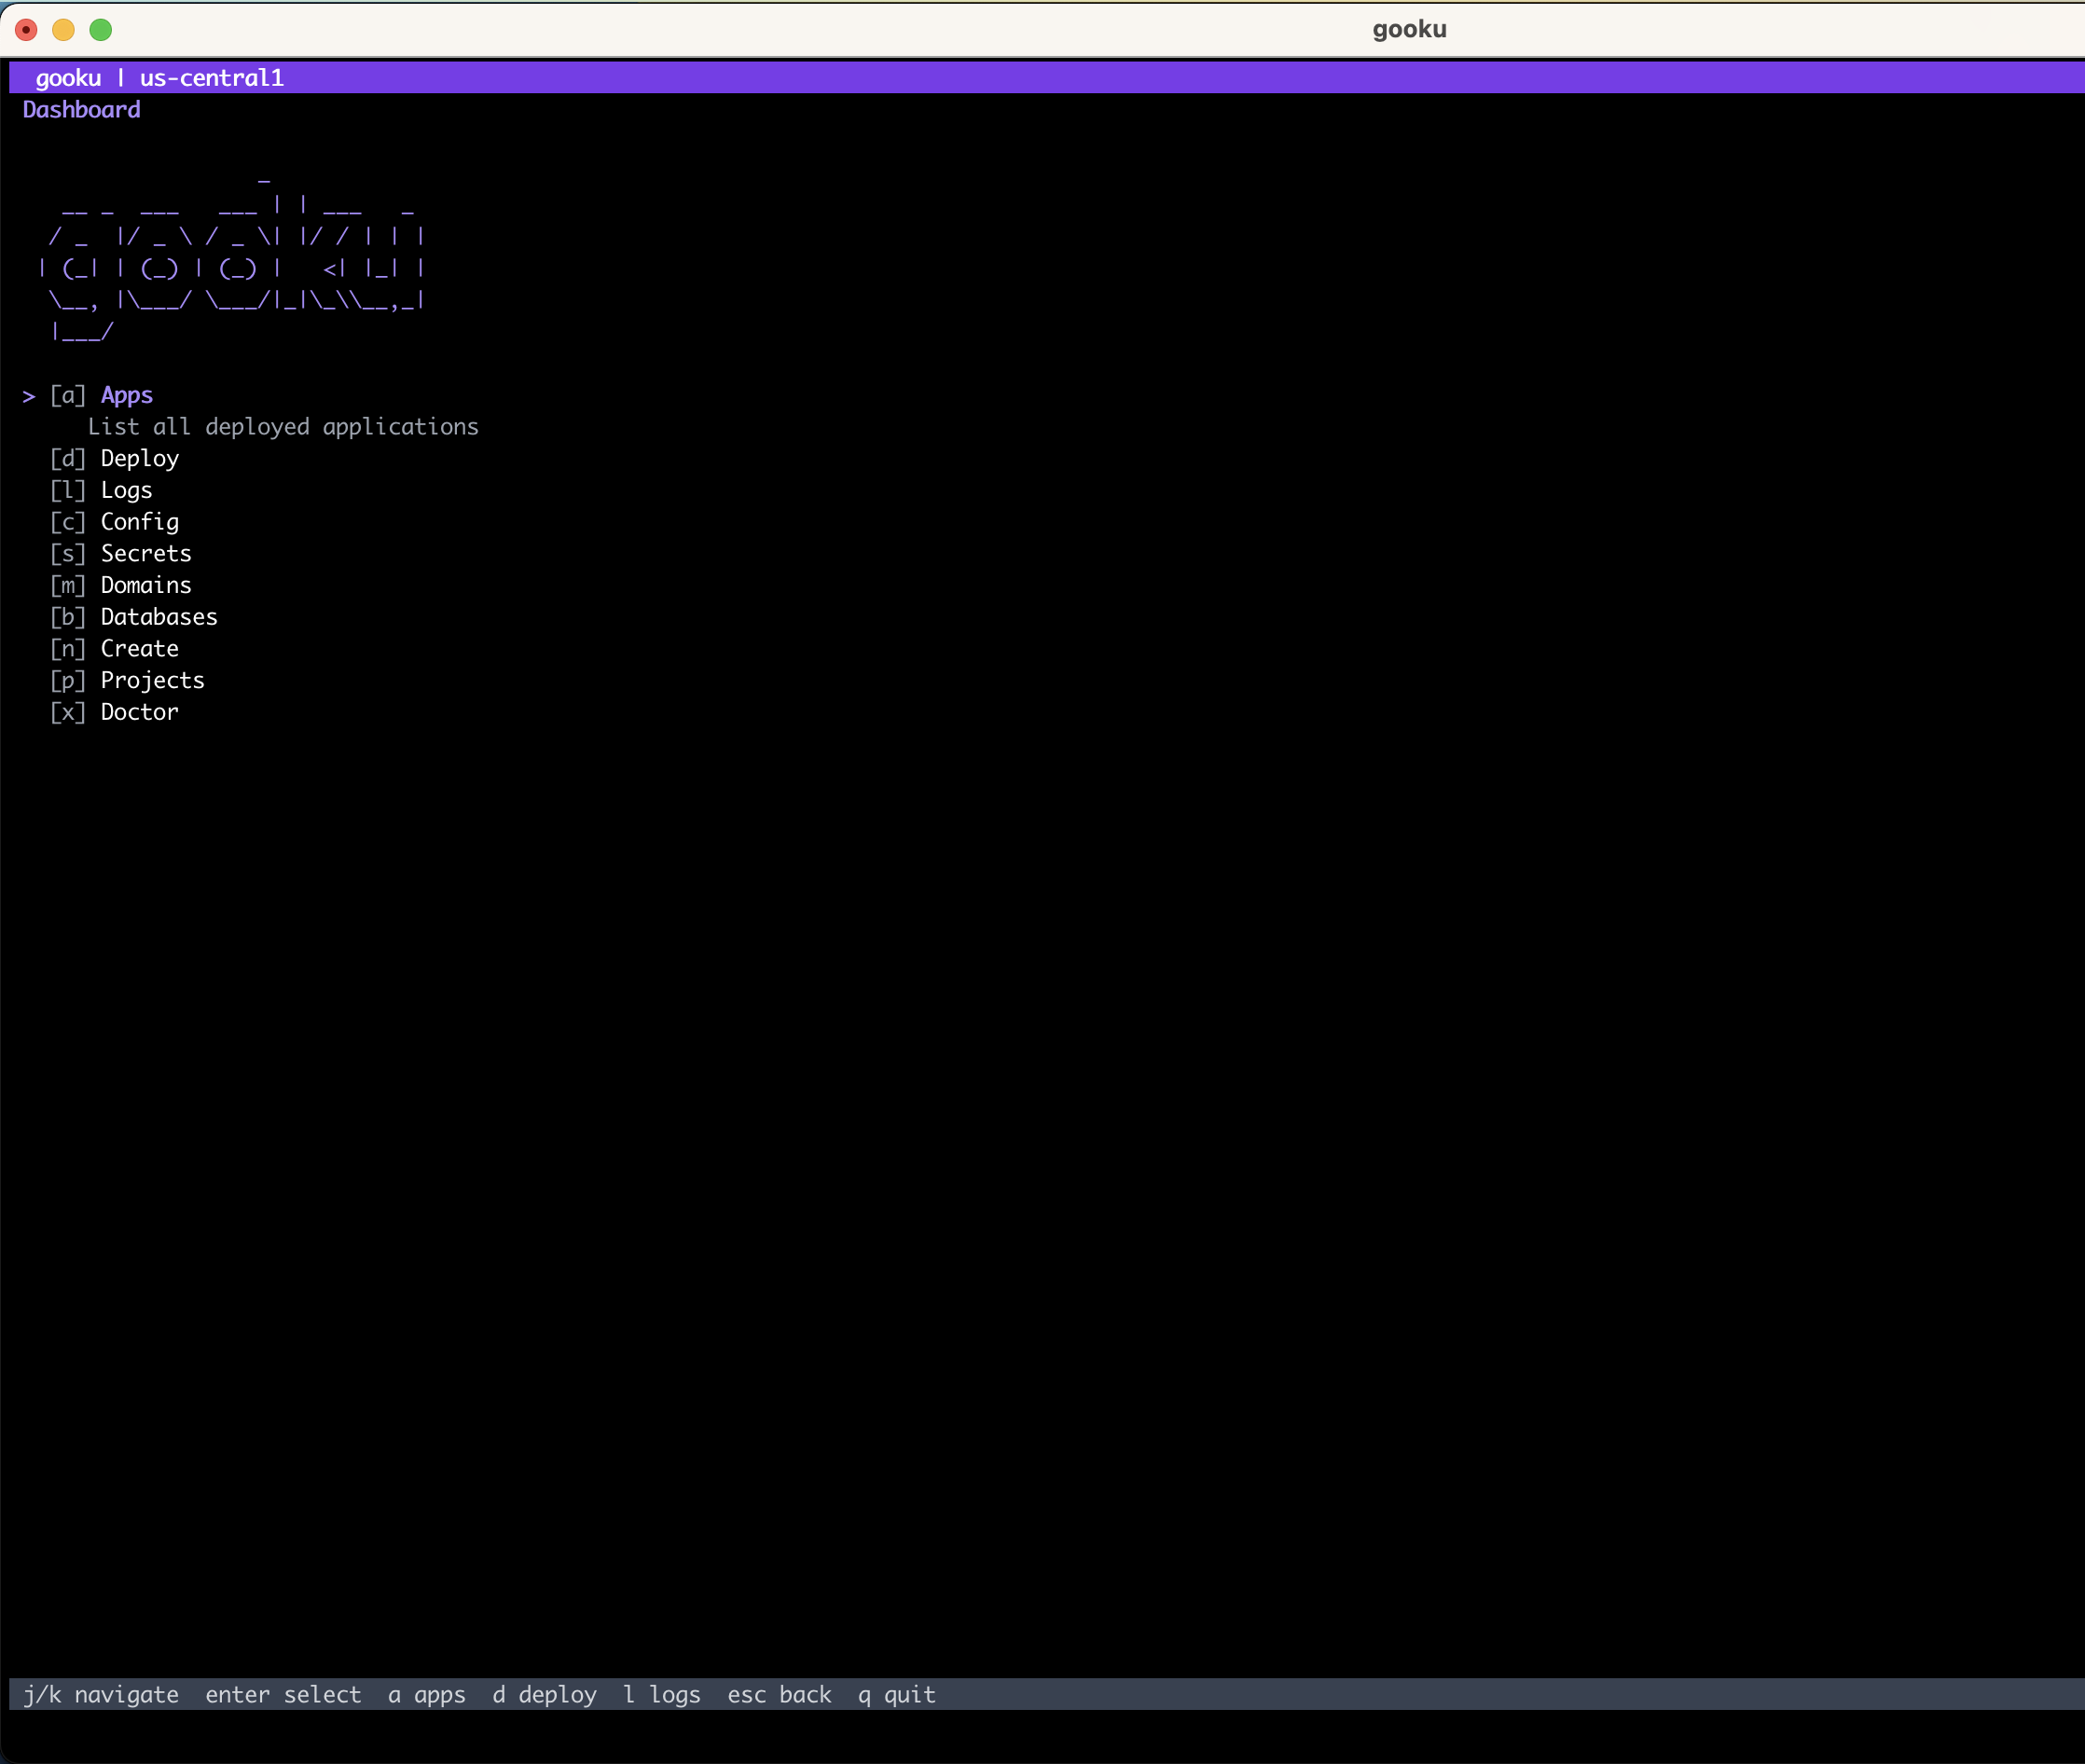
Task: Open the Projects menu entry
Action: [x=127, y=681]
